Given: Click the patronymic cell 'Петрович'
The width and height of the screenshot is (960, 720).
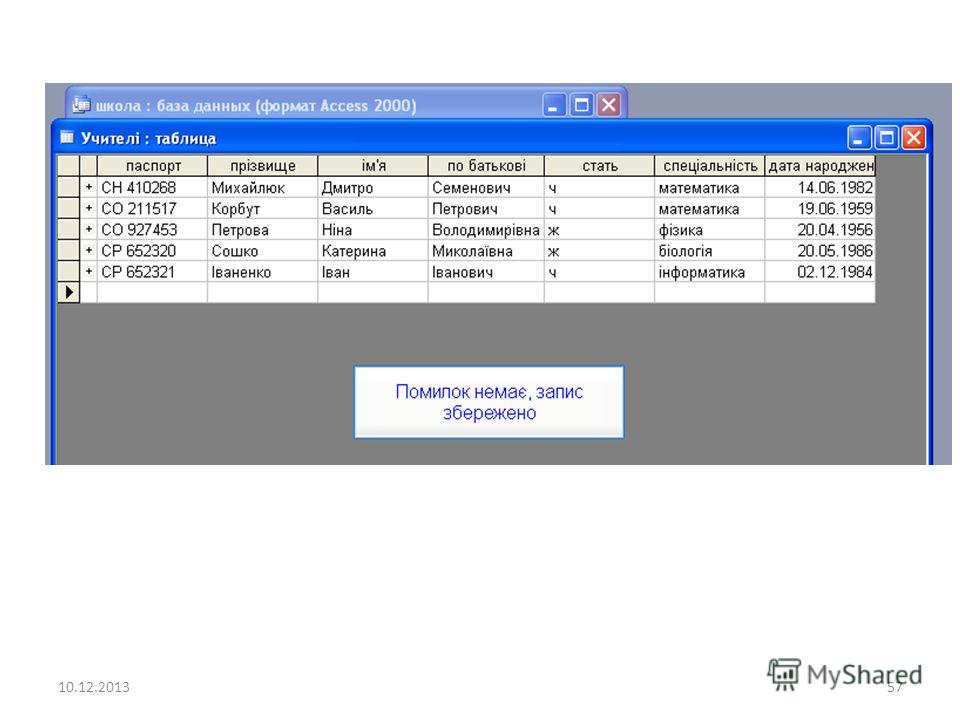Looking at the screenshot, I should pos(486,208).
